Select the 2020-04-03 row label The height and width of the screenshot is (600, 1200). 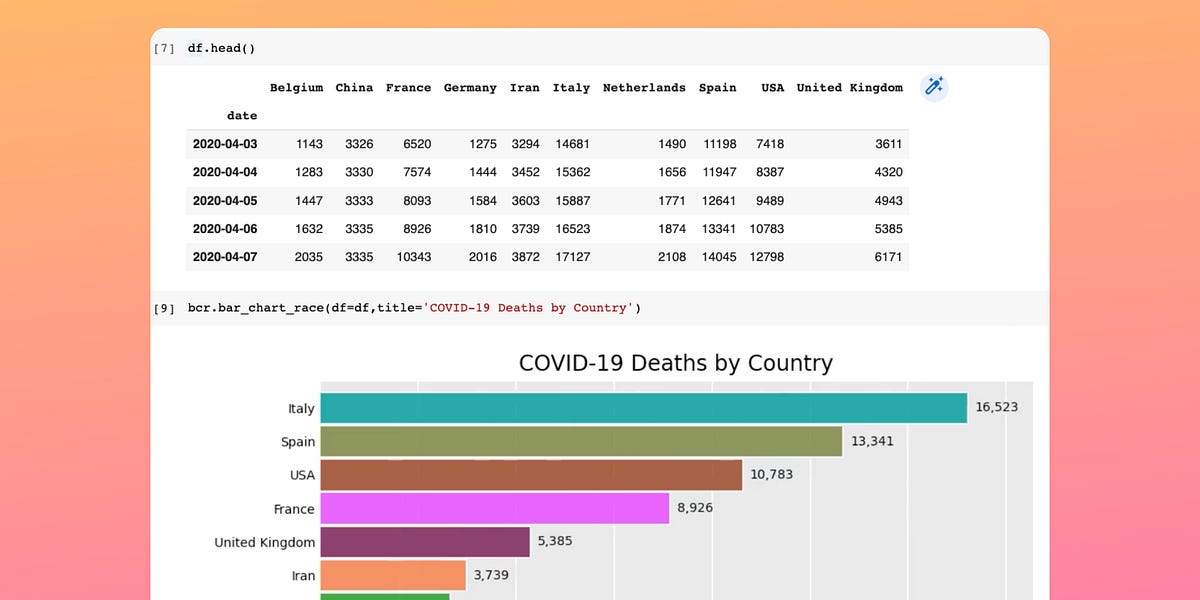point(226,143)
